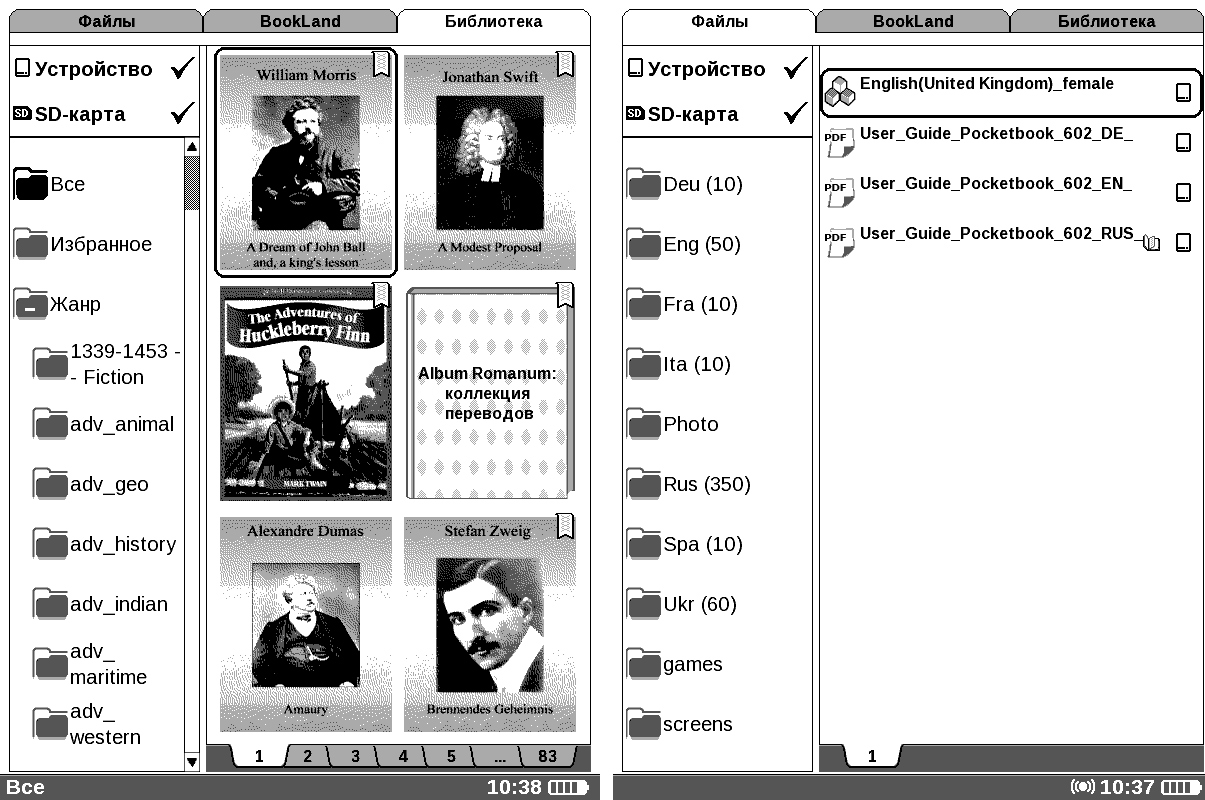1205x800 pixels.
Task: Click the wireless signal icon beside 10:37
Action: (x=1082, y=787)
